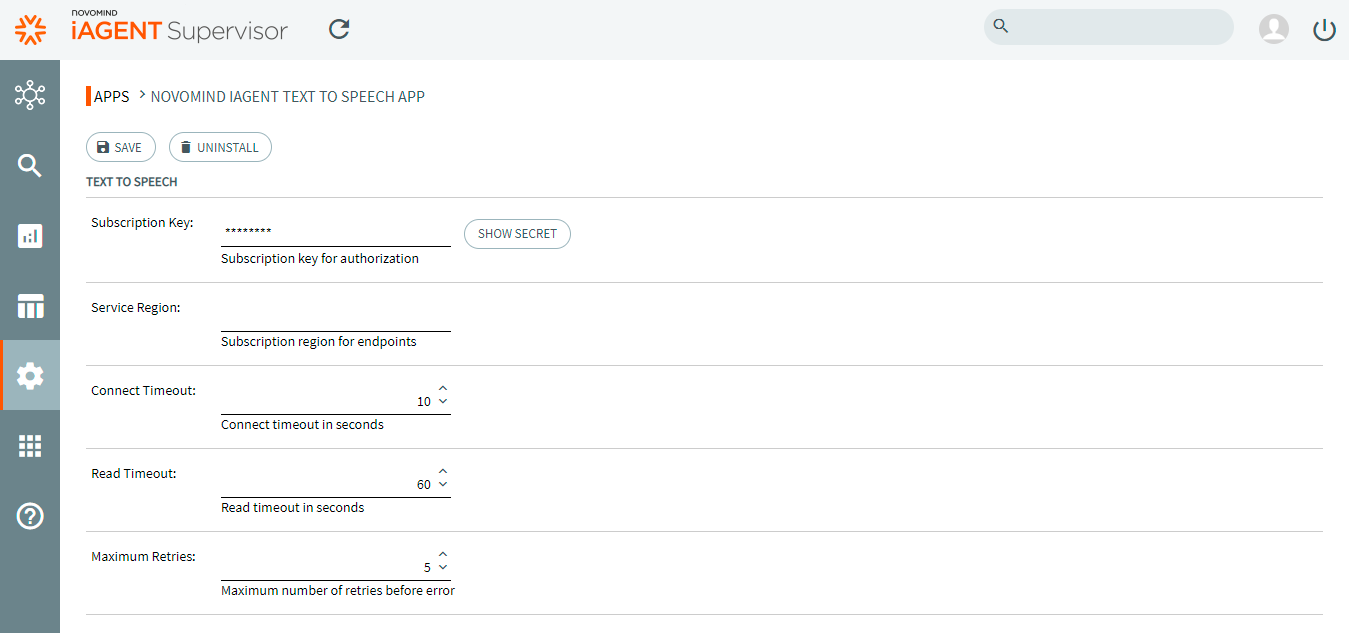Open the table layout sidebar icon
The height and width of the screenshot is (633, 1349).
pyautogui.click(x=30, y=306)
